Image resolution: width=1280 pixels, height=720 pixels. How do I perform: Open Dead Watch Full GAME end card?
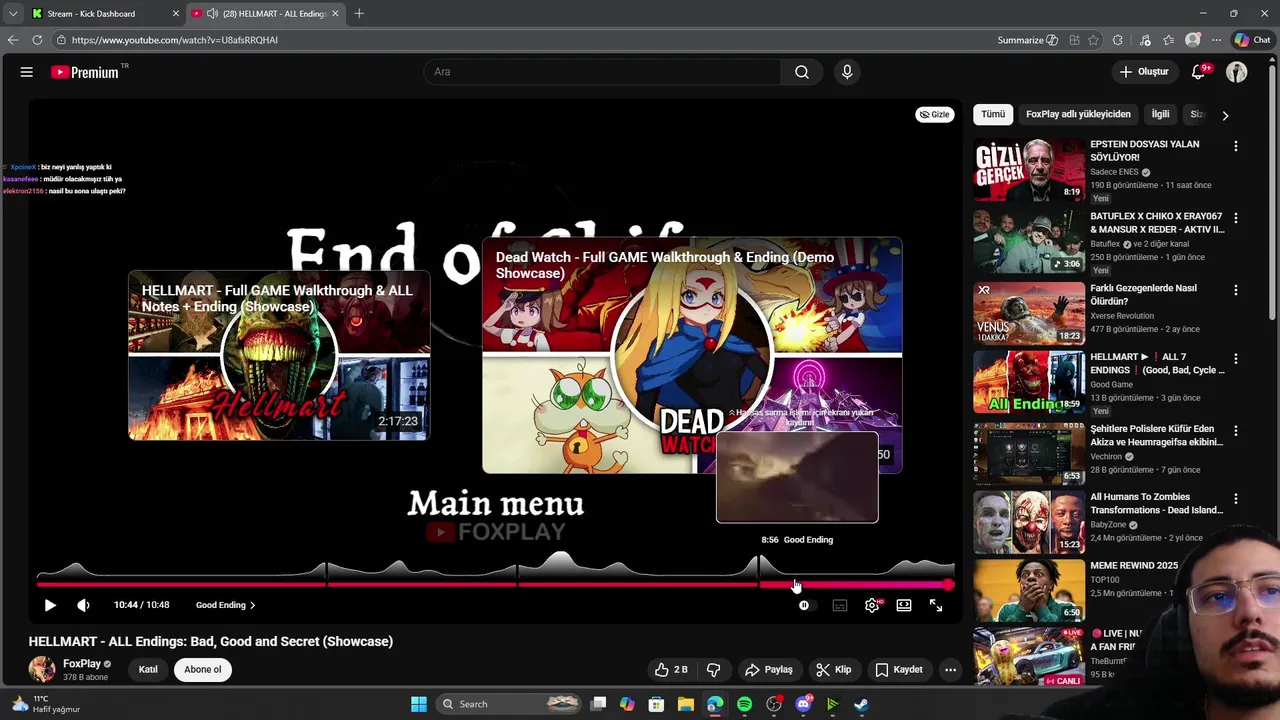click(692, 355)
